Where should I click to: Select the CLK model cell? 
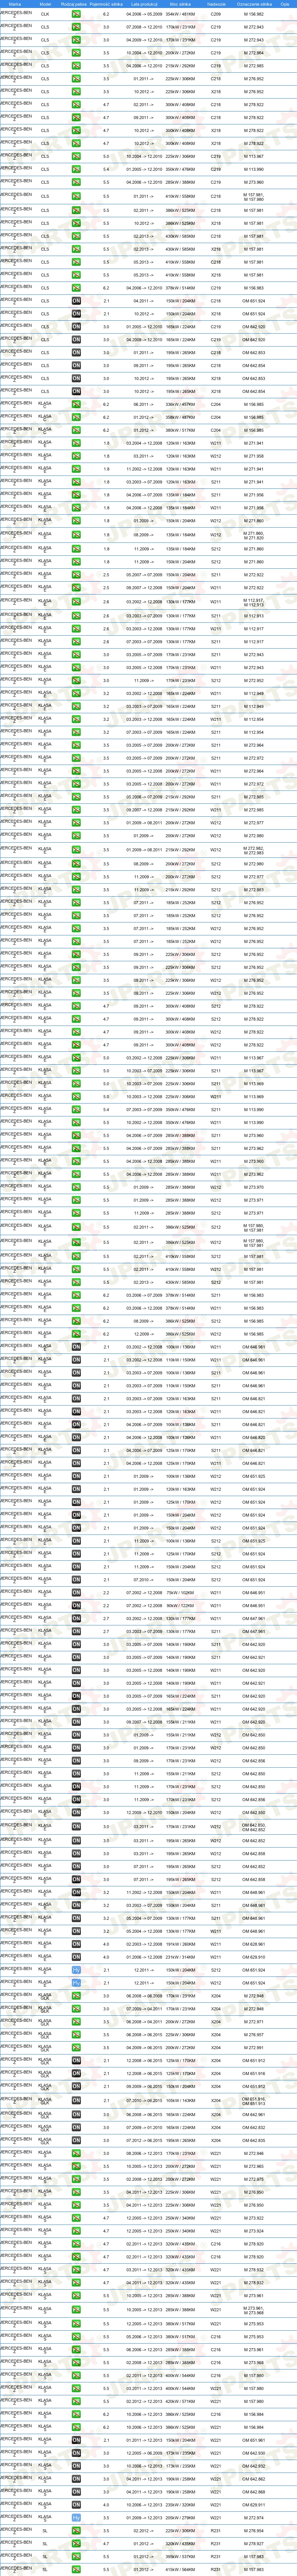(45, 14)
